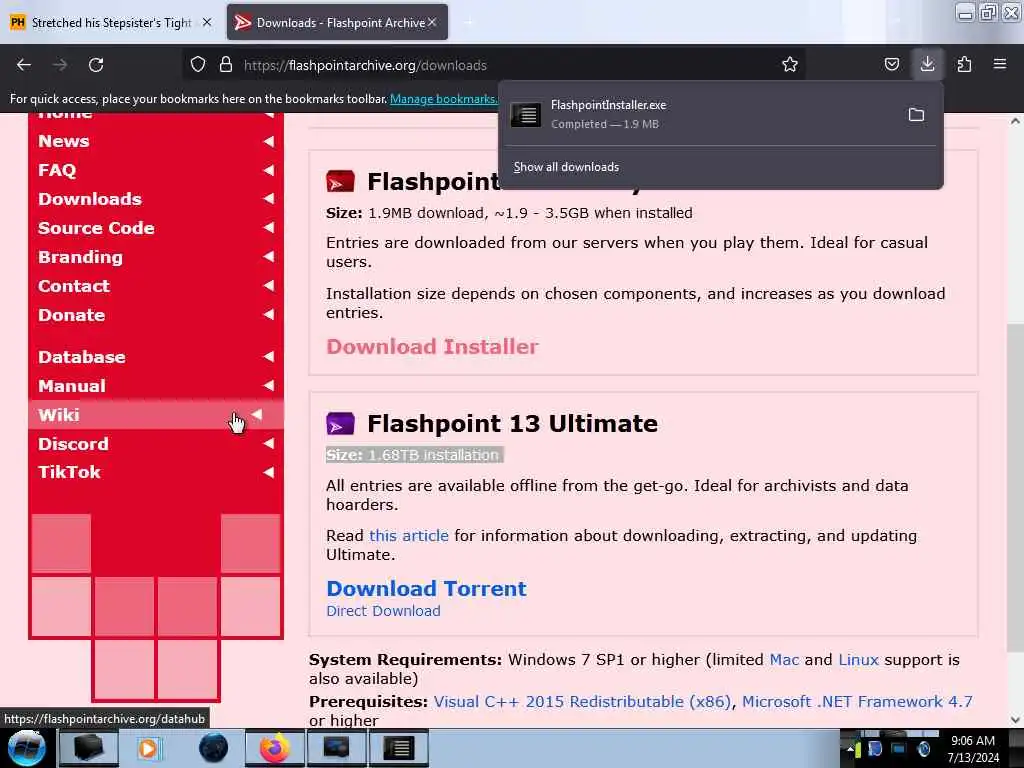
Task: Open the Firefox hamburger menu
Action: point(1000,64)
